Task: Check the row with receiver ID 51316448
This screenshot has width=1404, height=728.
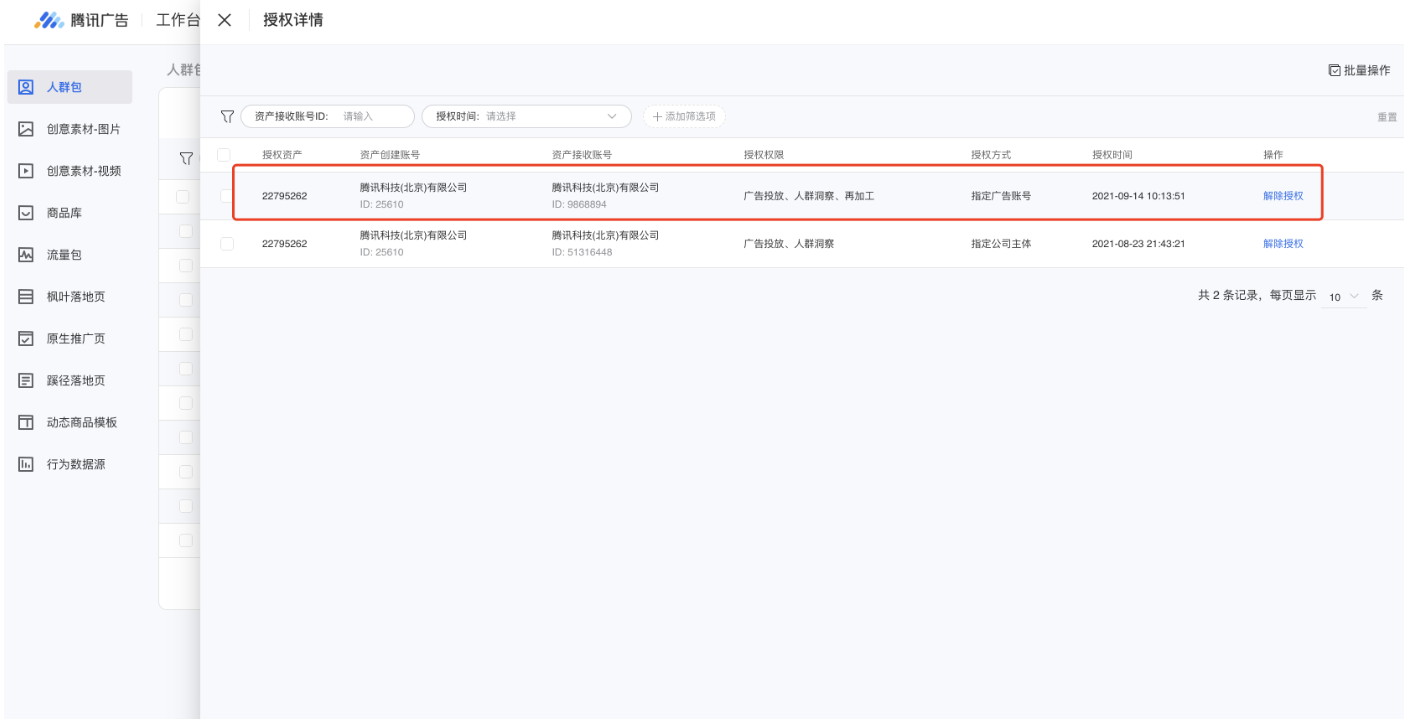Action: pos(227,243)
